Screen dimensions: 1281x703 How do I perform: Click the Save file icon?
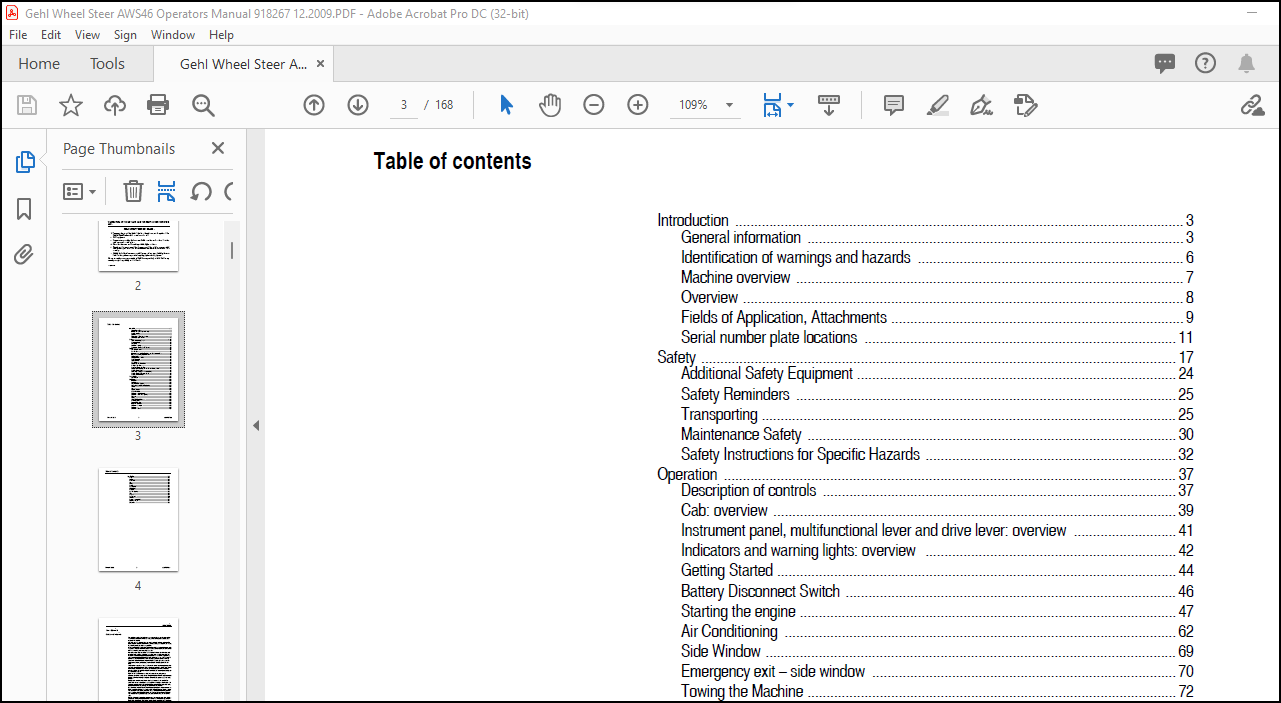click(x=27, y=105)
